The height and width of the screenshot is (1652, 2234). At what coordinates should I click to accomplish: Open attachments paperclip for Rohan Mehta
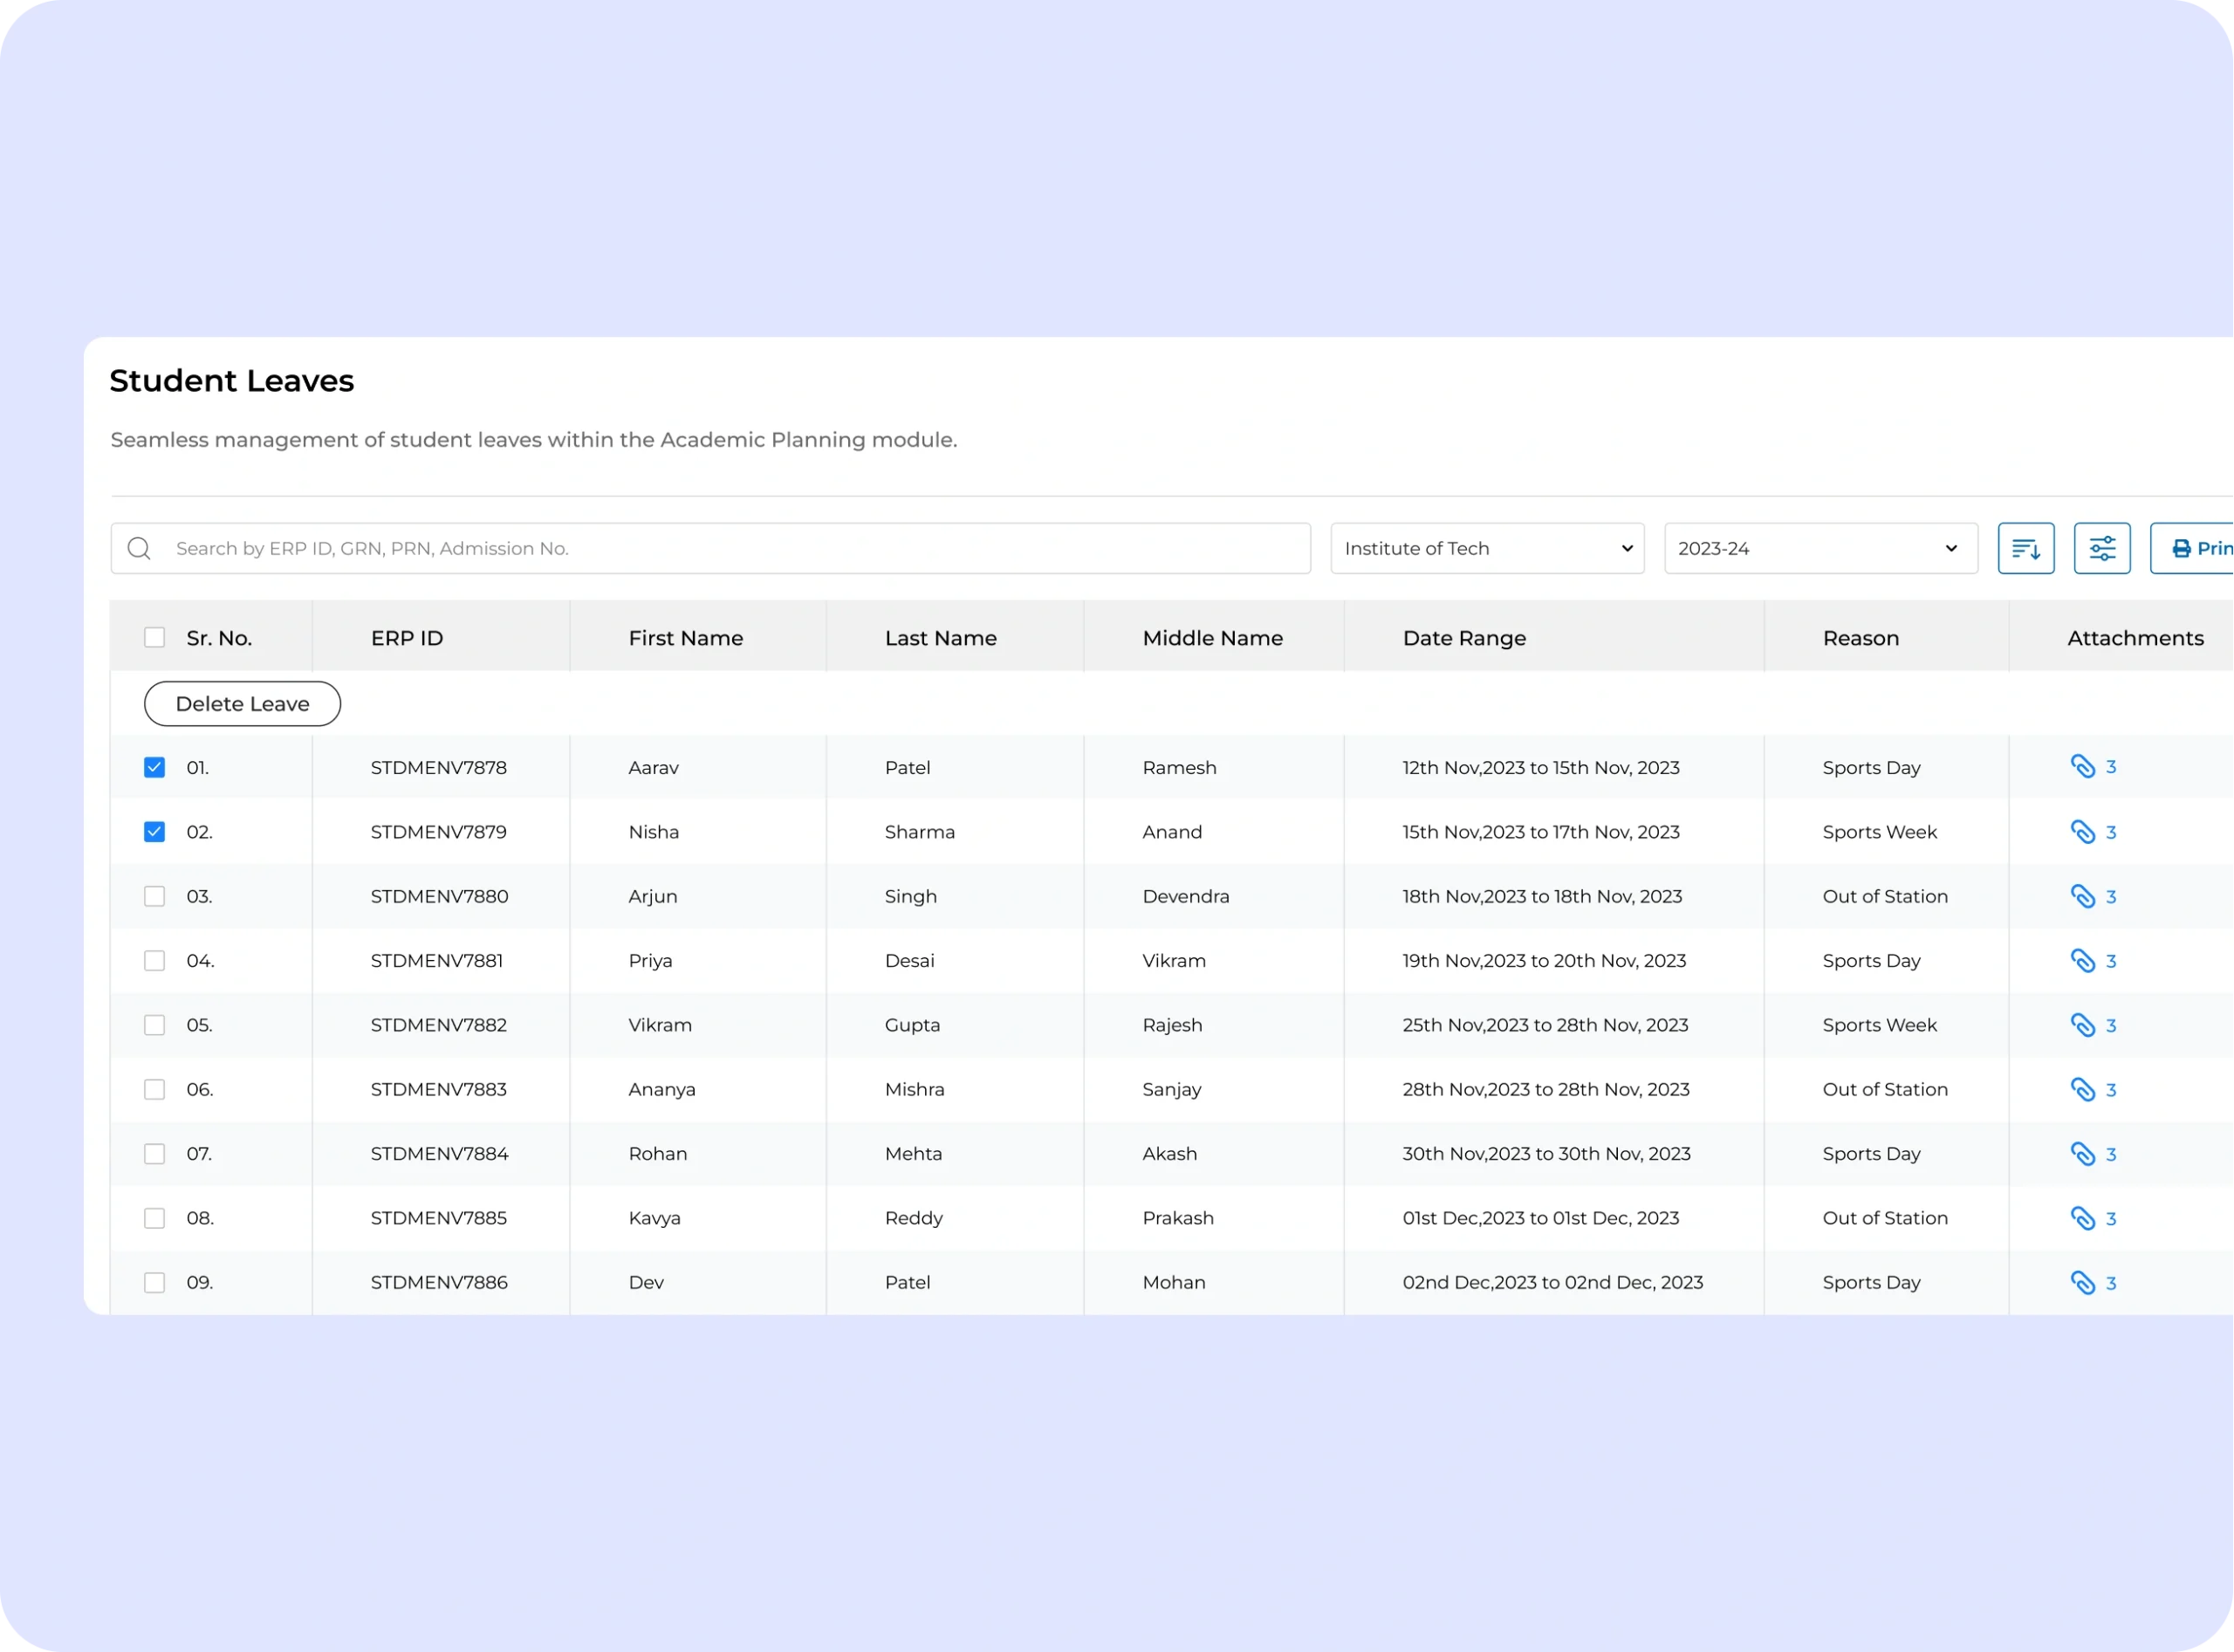point(2082,1153)
